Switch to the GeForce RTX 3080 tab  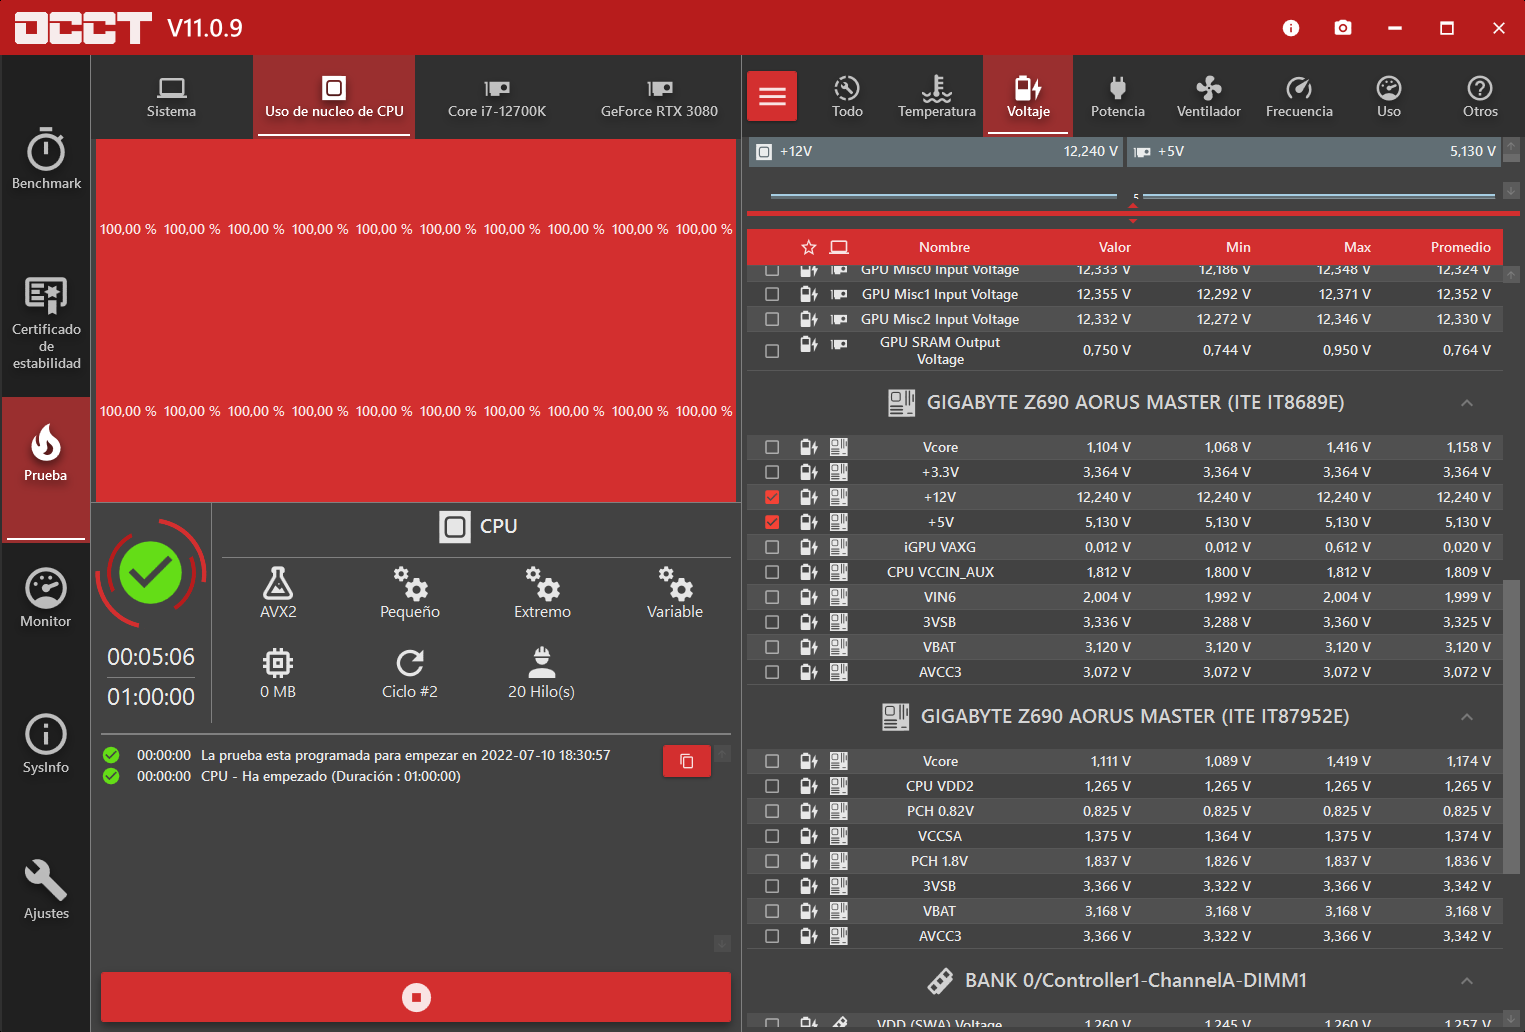click(x=659, y=97)
